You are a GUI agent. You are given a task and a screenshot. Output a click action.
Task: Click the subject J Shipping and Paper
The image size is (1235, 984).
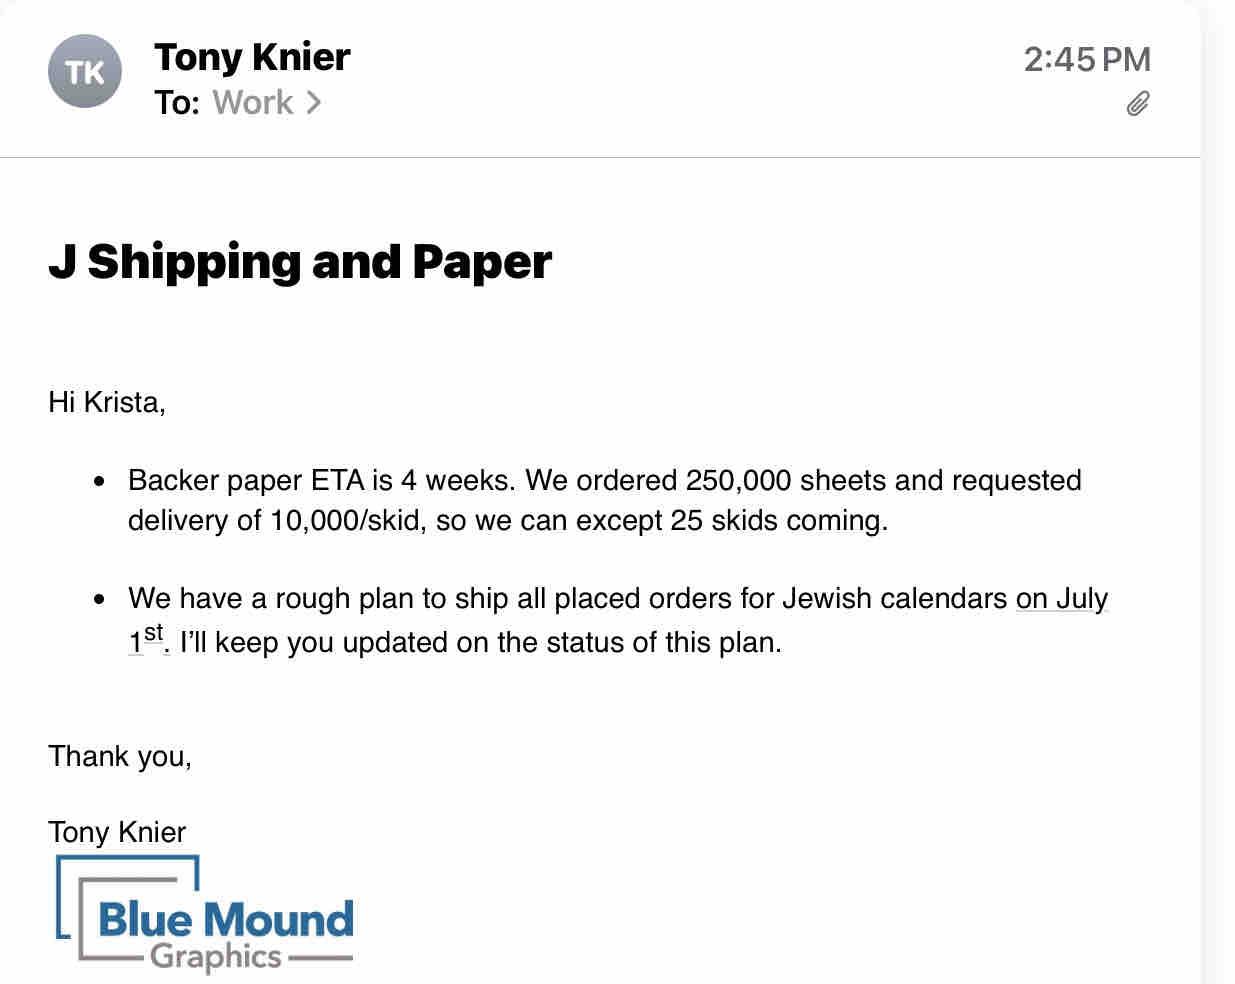(x=300, y=262)
